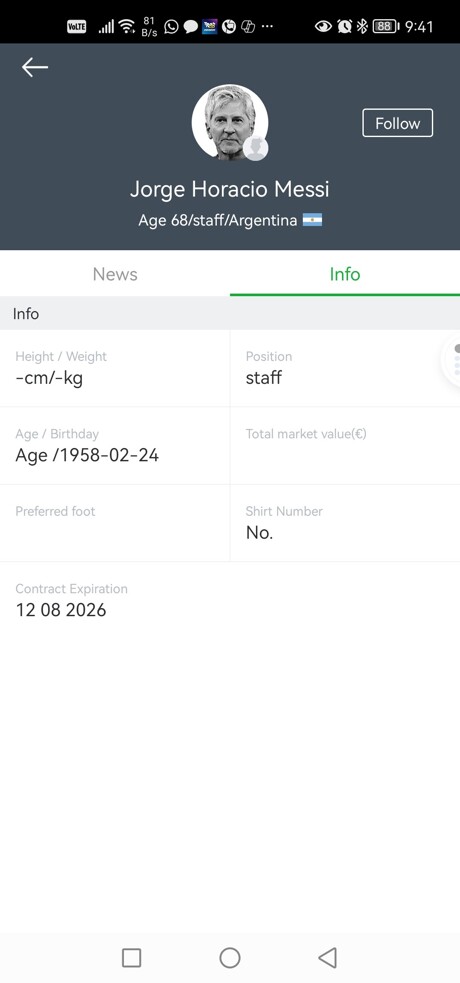Tap the Android back triangle button
Screen dimensions: 460x983
tap(328, 957)
